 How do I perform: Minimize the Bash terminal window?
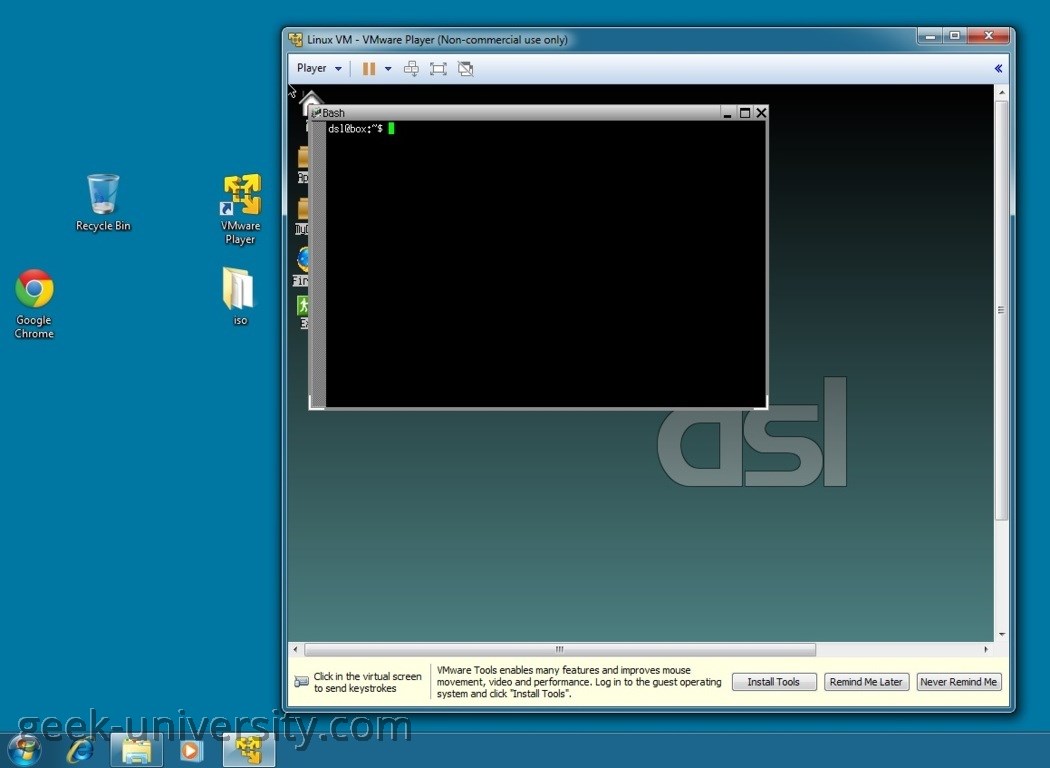(727, 113)
